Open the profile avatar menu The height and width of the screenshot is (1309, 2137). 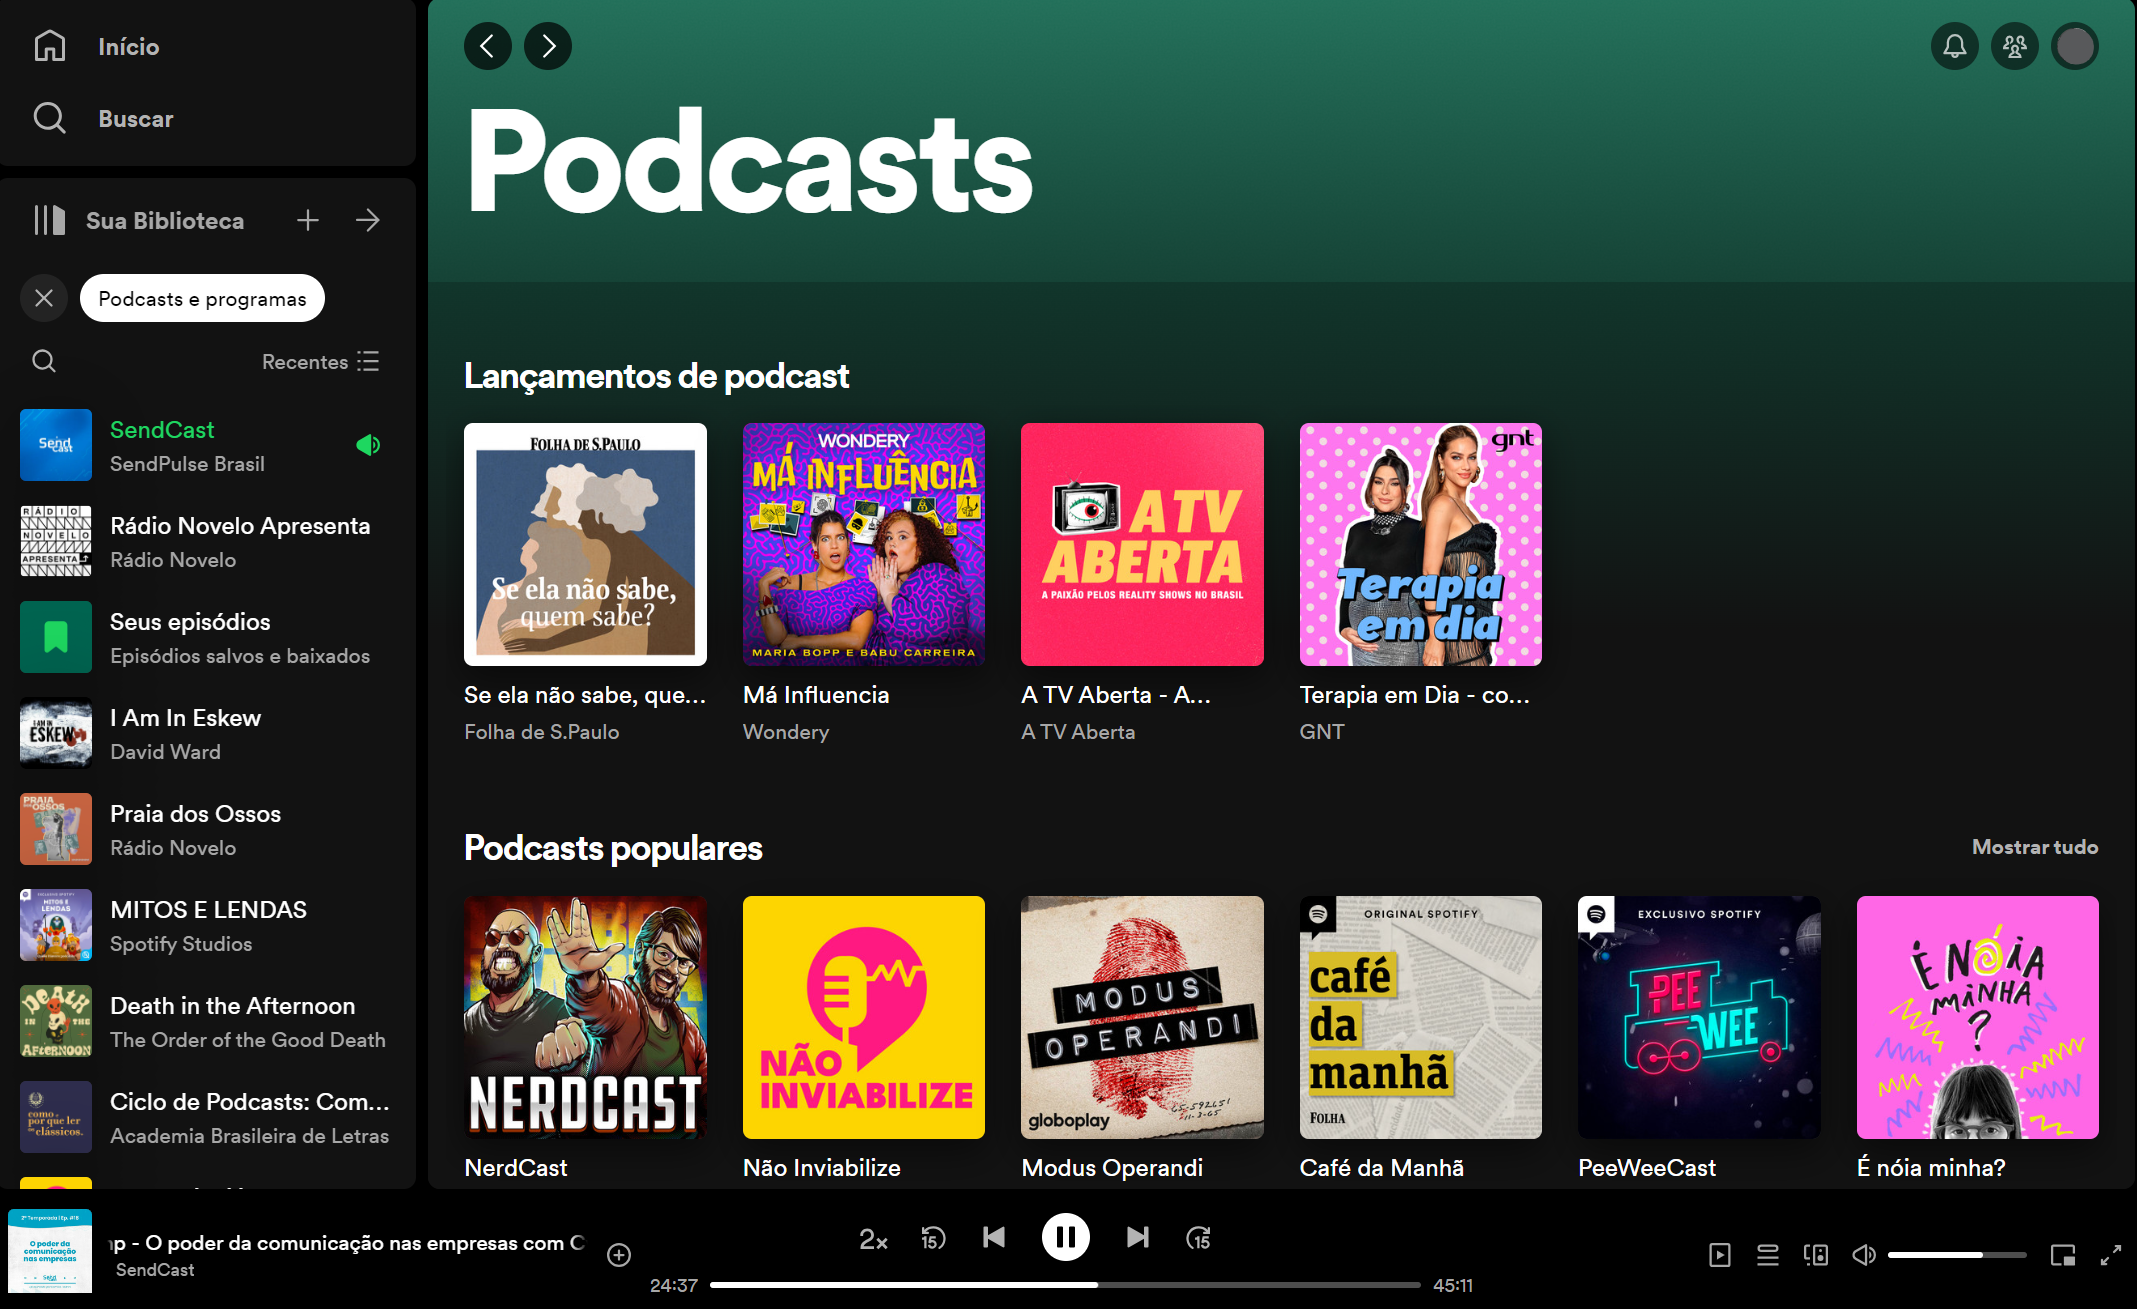(2075, 46)
